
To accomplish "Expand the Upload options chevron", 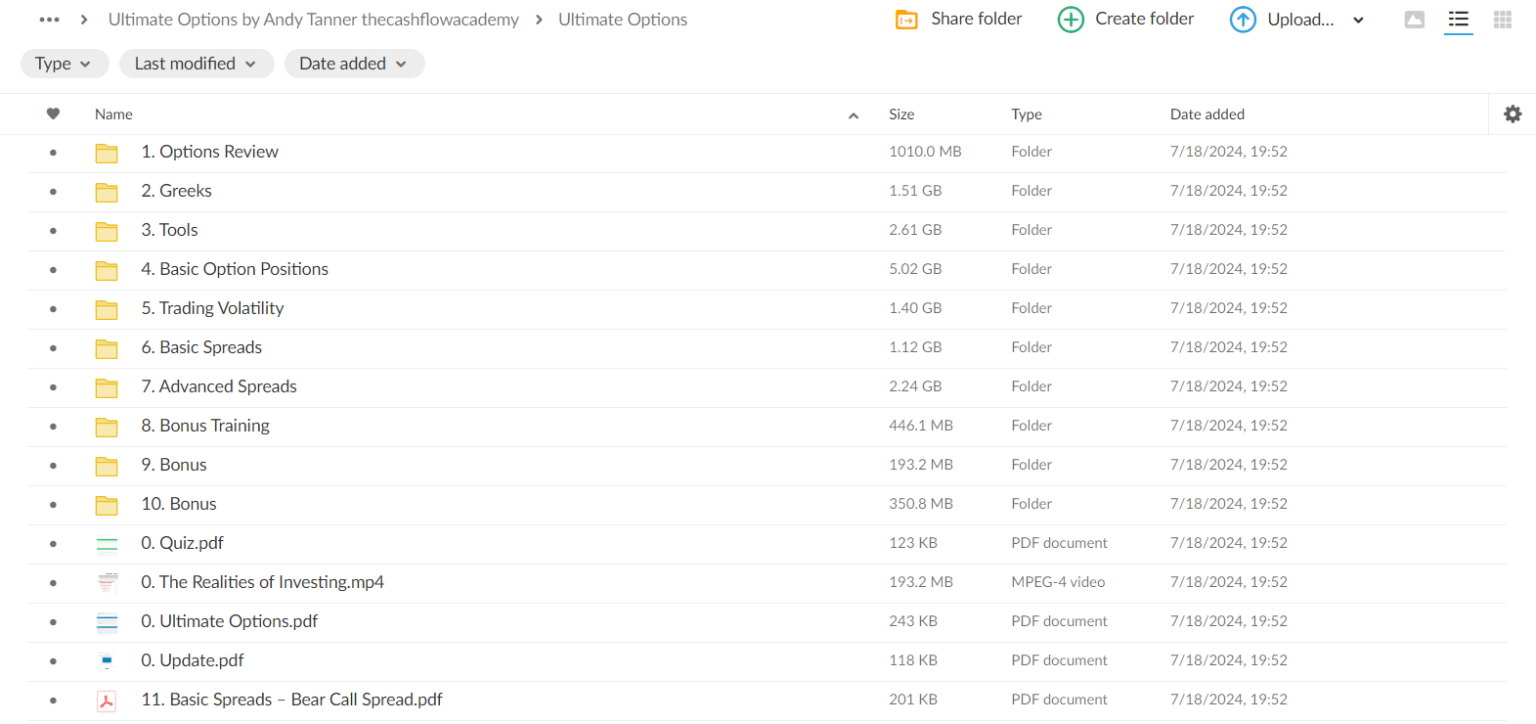I will click(1358, 20).
